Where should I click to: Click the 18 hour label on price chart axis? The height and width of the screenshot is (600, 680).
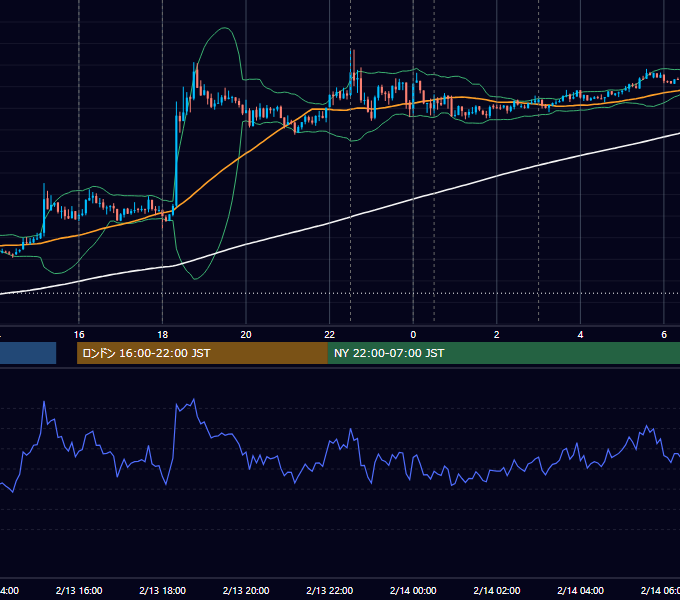pos(163,335)
